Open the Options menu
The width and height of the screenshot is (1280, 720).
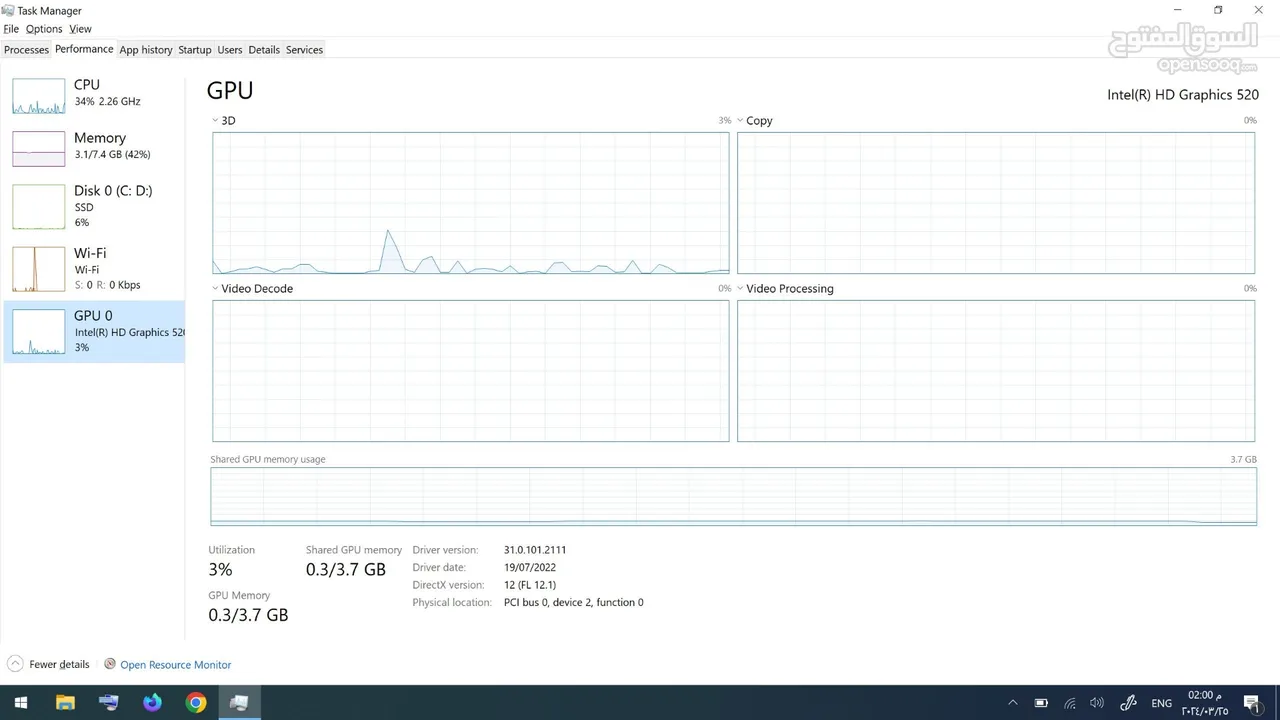(44, 29)
